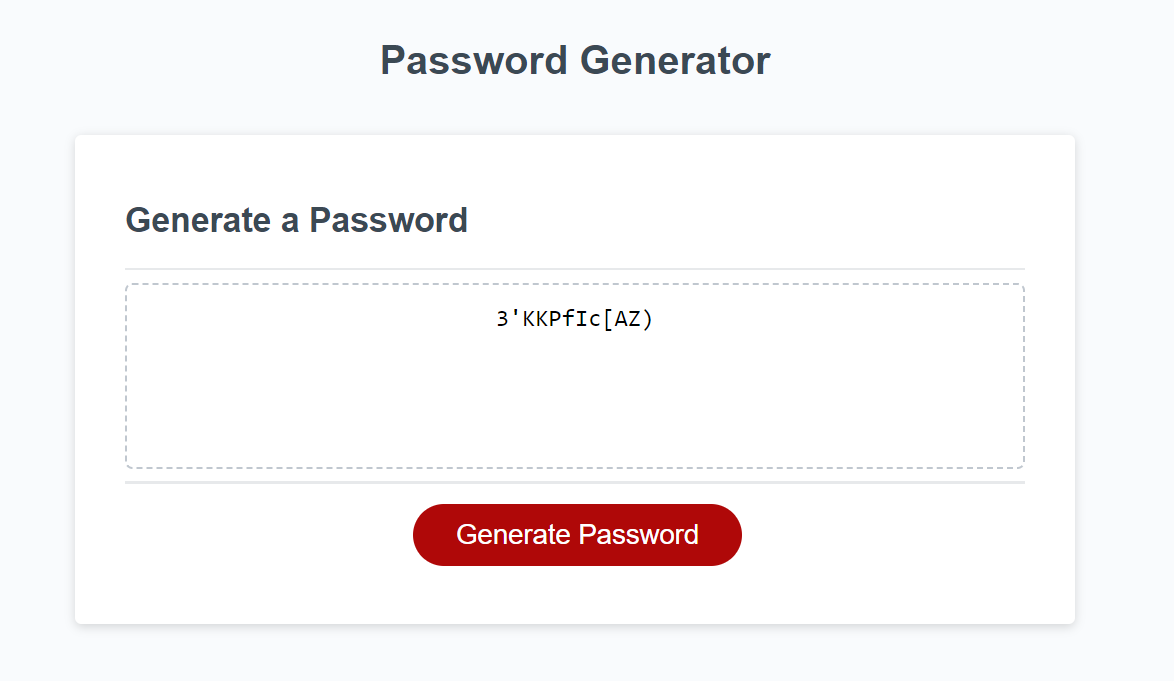Click the empty space below the password text
Screen dimensions: 1174x681
575,420
